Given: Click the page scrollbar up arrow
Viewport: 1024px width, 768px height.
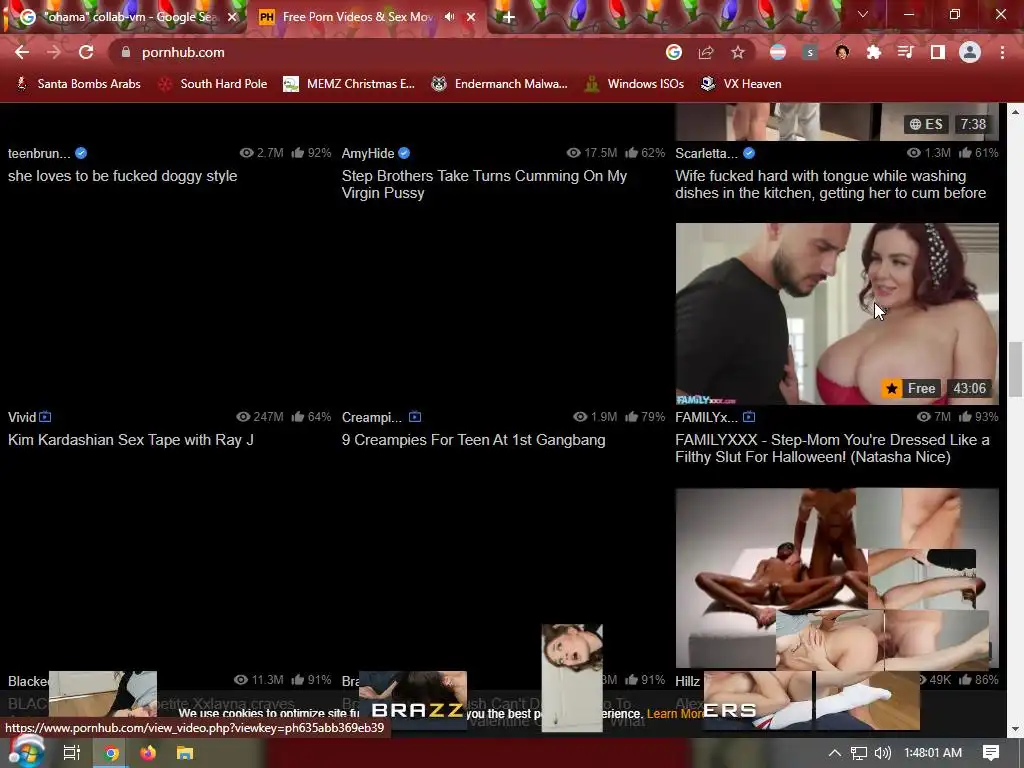Looking at the screenshot, I should [x=1016, y=112].
